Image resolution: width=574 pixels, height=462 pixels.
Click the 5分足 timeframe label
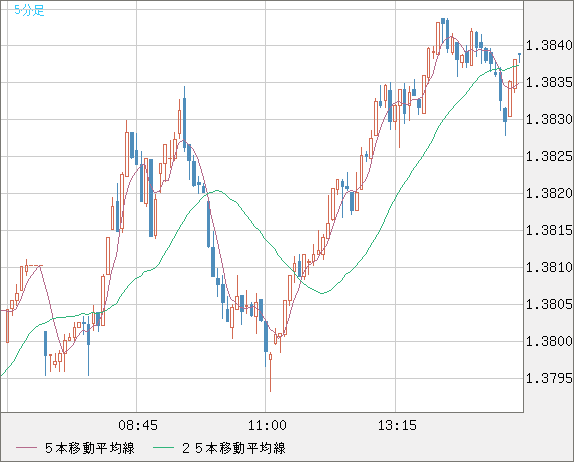coord(29,10)
